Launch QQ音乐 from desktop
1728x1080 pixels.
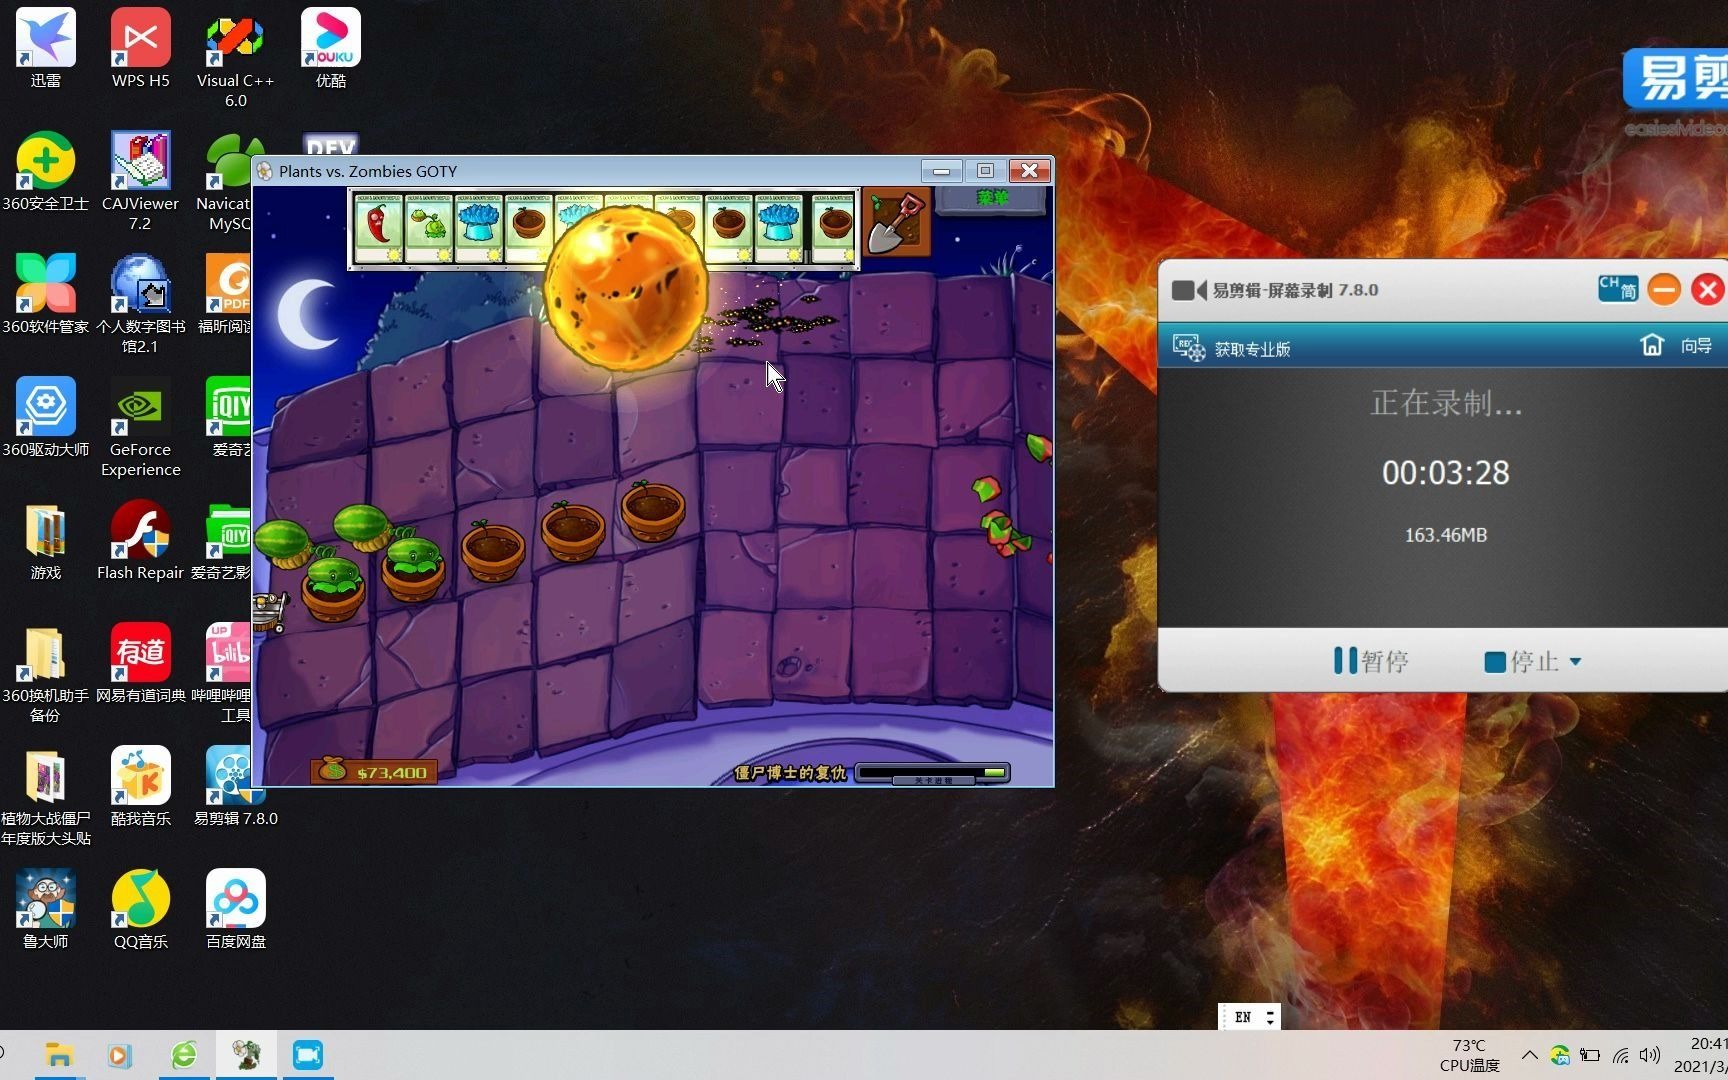(141, 910)
